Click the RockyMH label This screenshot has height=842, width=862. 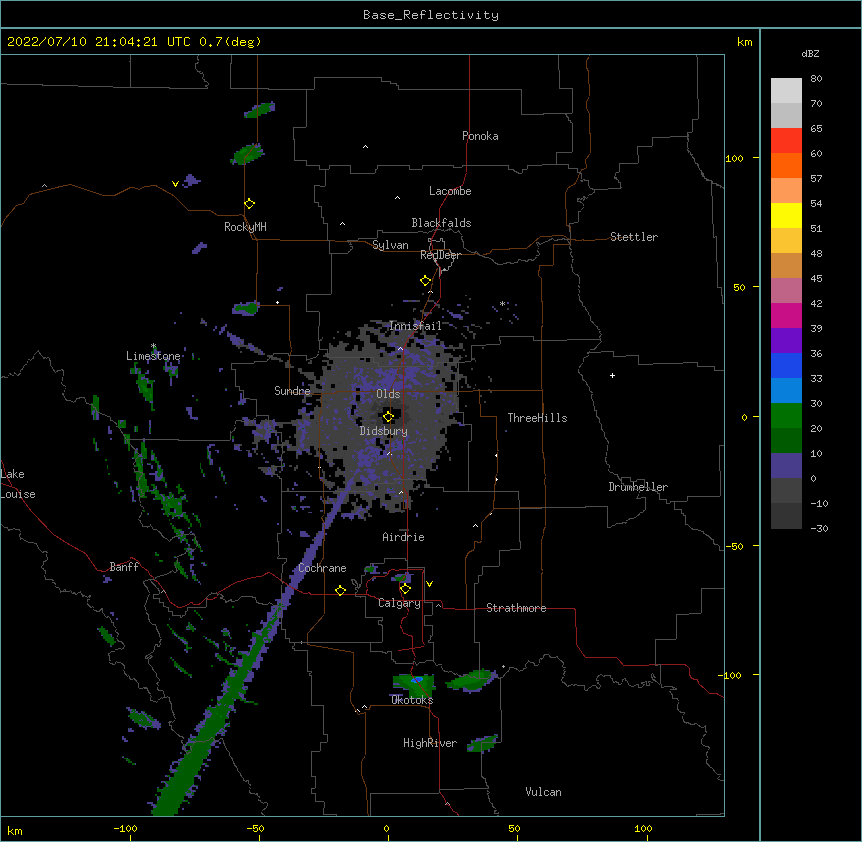coord(245,227)
